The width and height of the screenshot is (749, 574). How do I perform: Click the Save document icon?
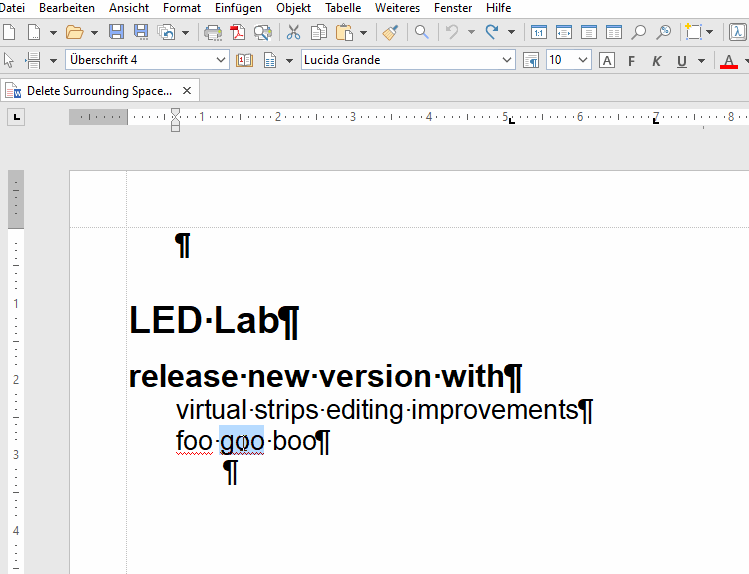[x=116, y=32]
